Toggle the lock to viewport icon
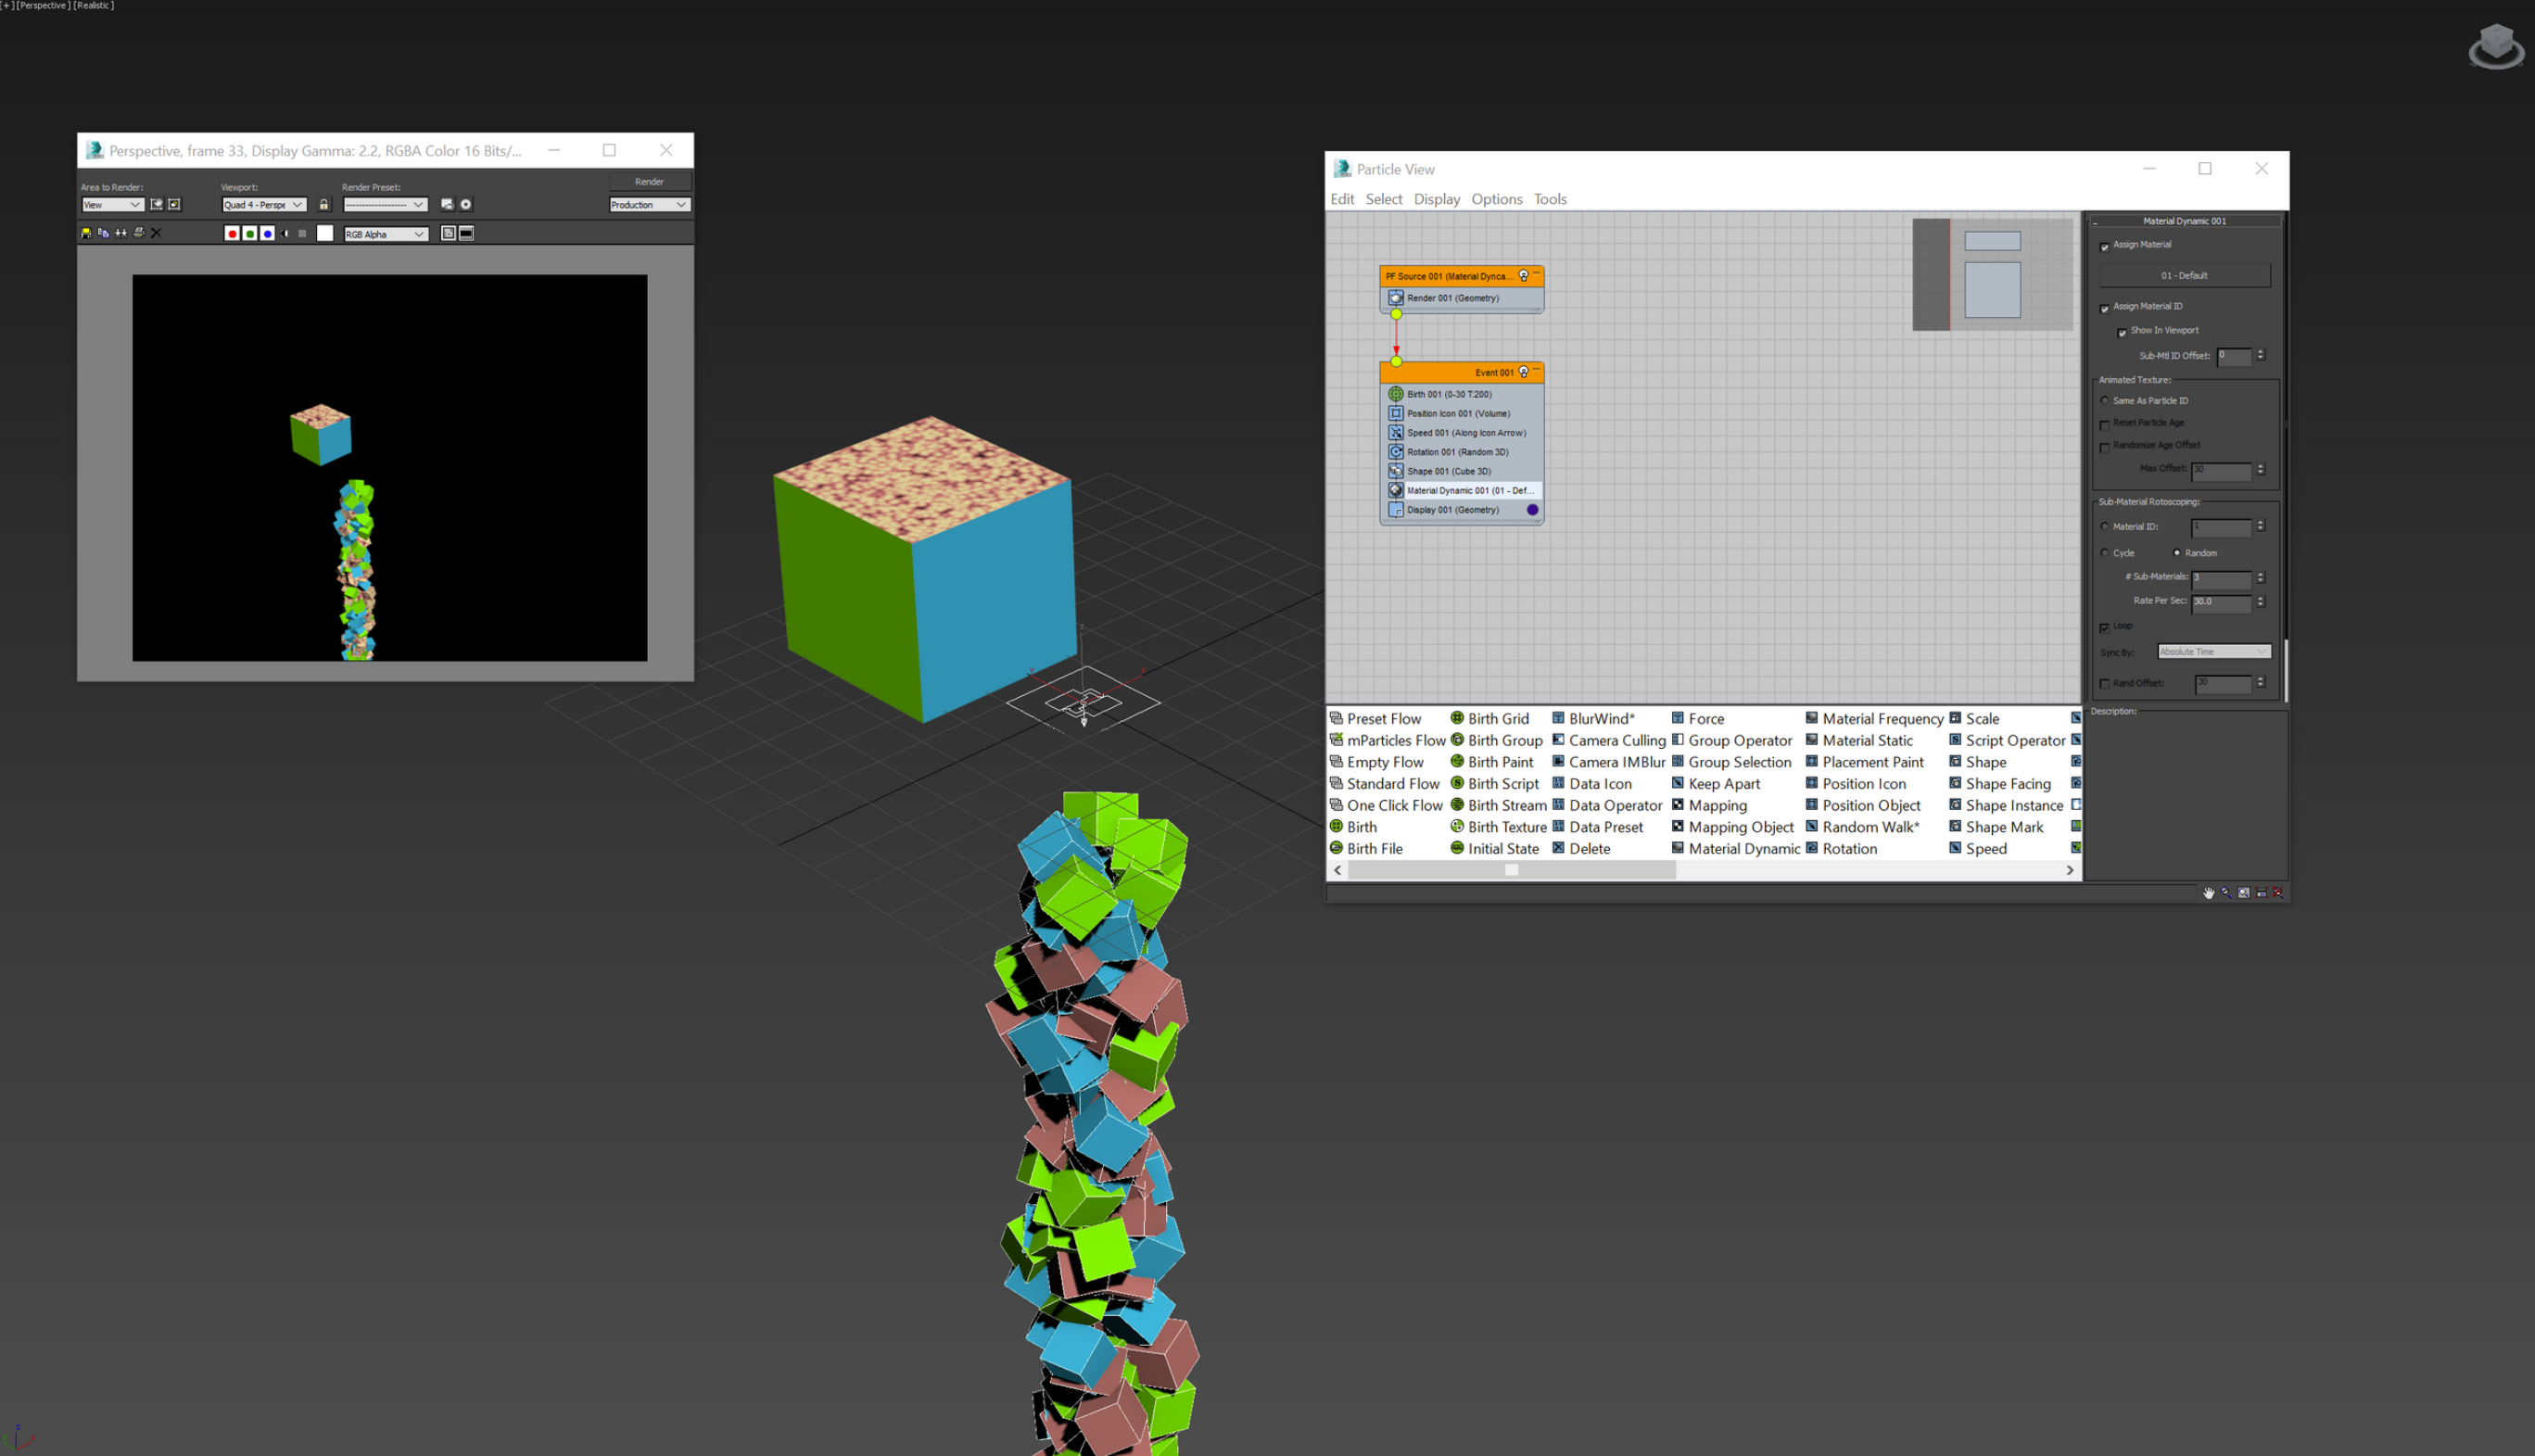Image resolution: width=2535 pixels, height=1456 pixels. pyautogui.click(x=324, y=204)
